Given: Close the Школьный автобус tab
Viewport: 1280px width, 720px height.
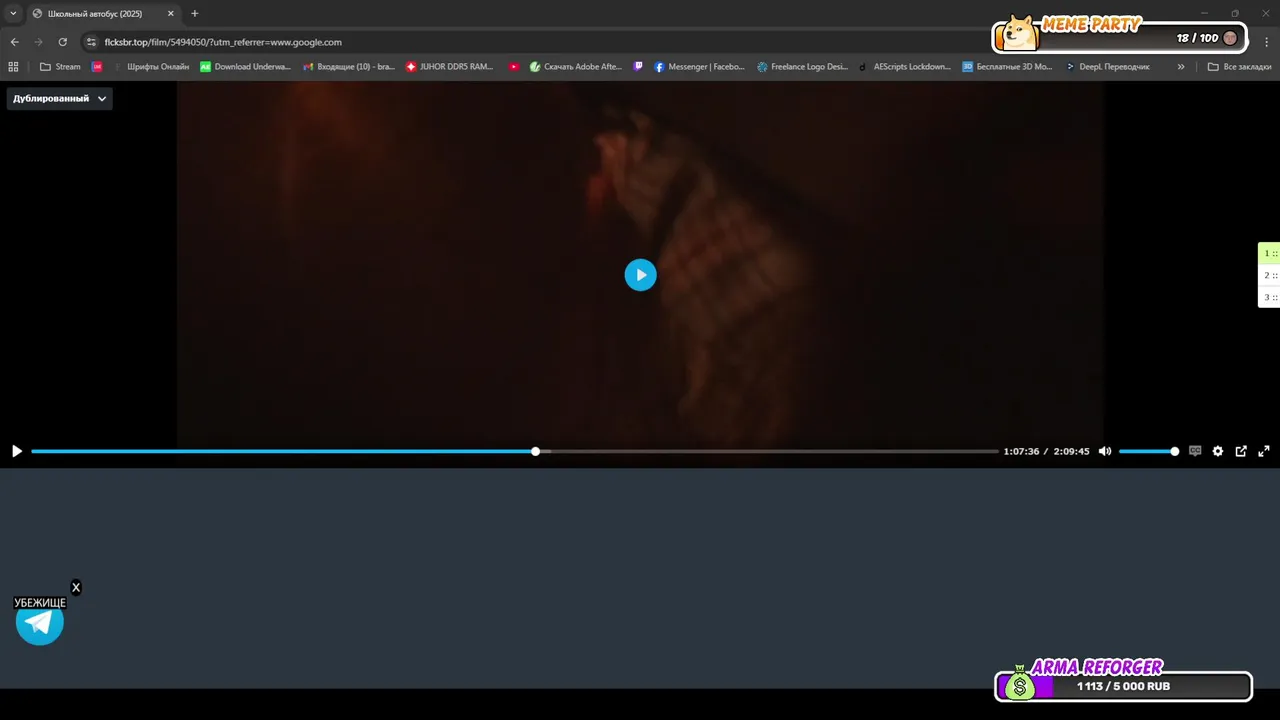Looking at the screenshot, I should (x=170, y=14).
